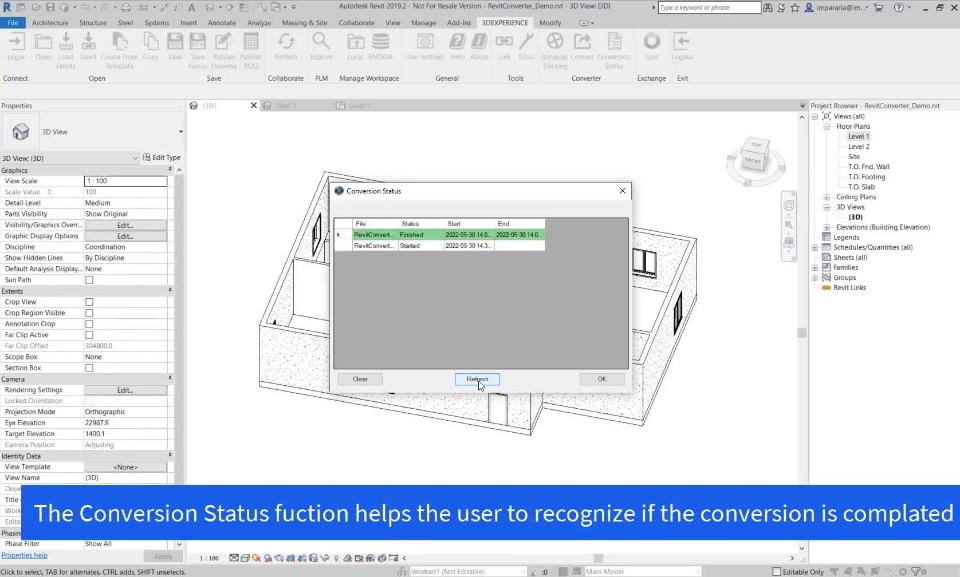Click the Explore PLM icon
The image size is (960, 577).
[321, 47]
